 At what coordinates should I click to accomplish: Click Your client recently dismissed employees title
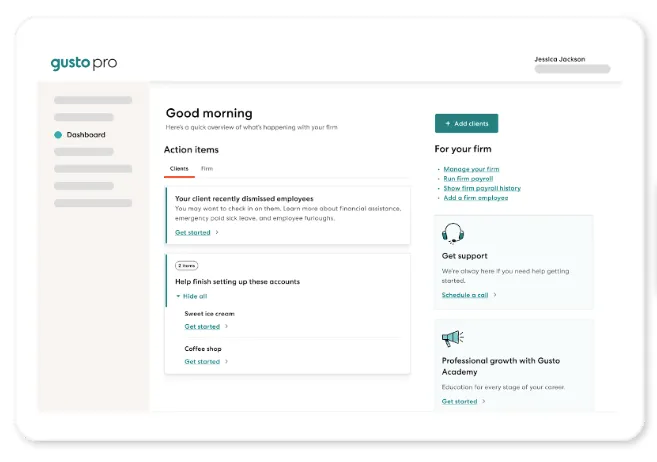pos(244,199)
